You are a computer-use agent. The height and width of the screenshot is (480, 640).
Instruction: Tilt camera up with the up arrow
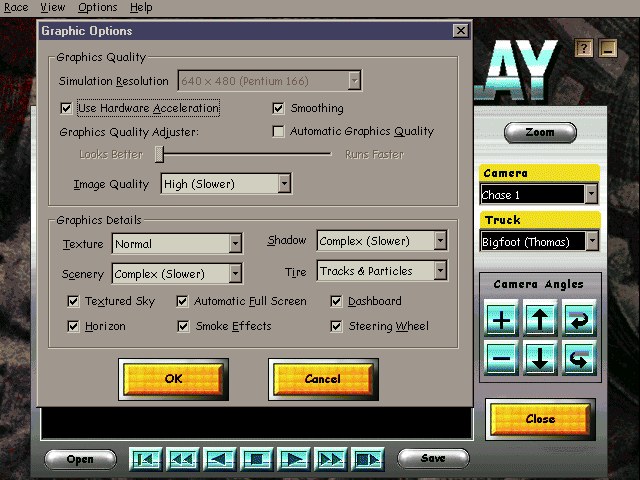tap(540, 319)
